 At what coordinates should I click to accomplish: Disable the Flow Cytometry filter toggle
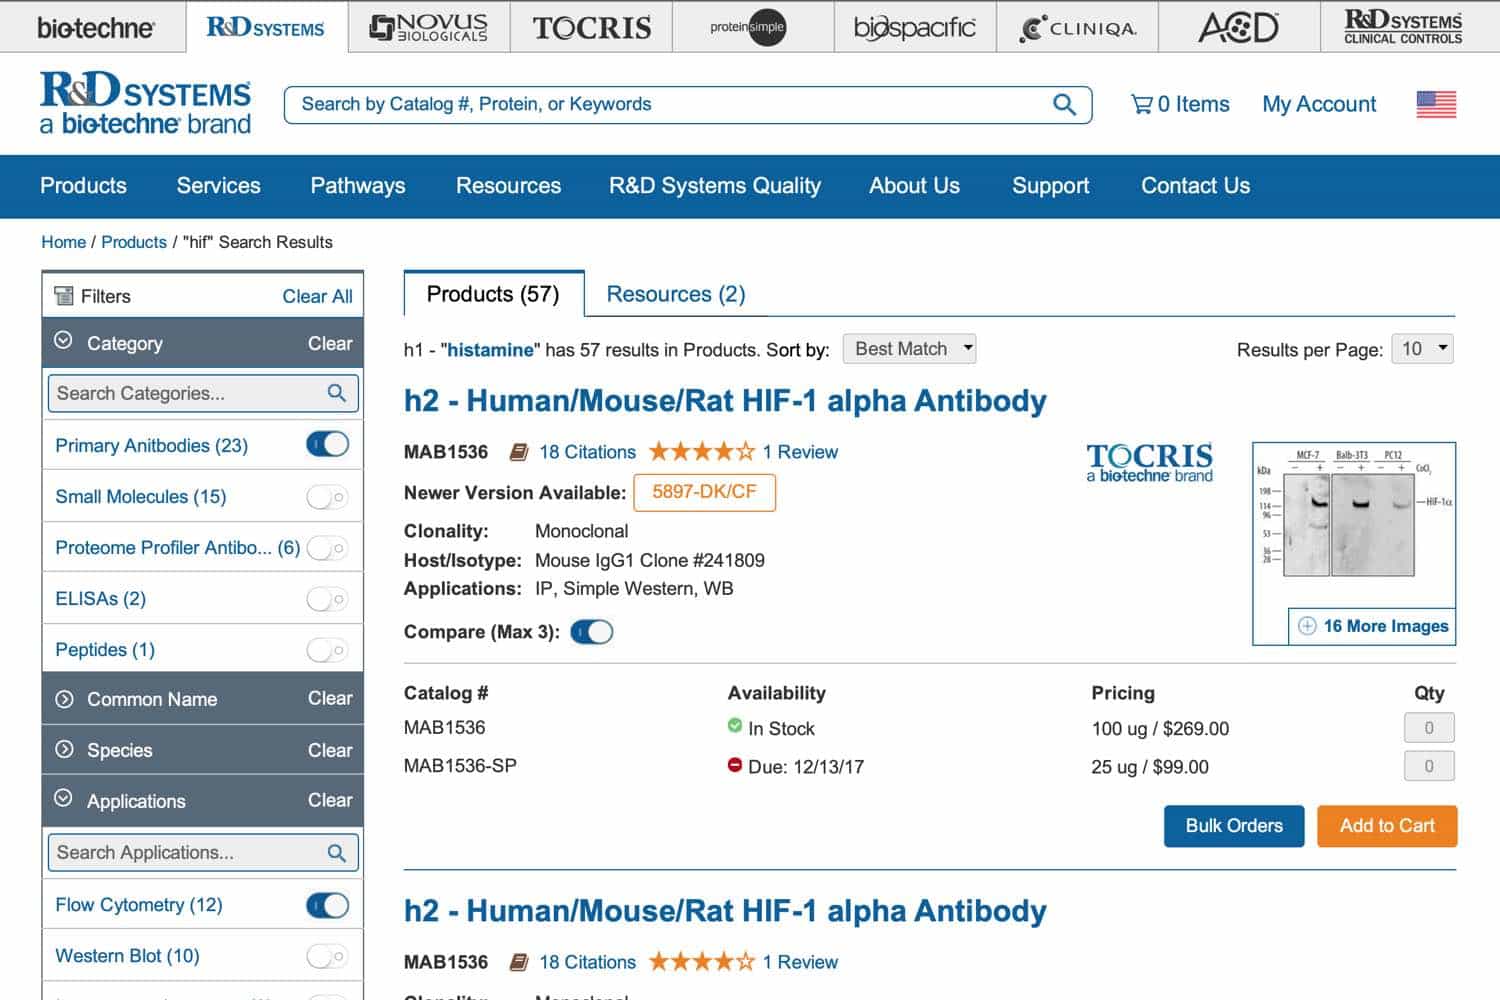point(328,905)
